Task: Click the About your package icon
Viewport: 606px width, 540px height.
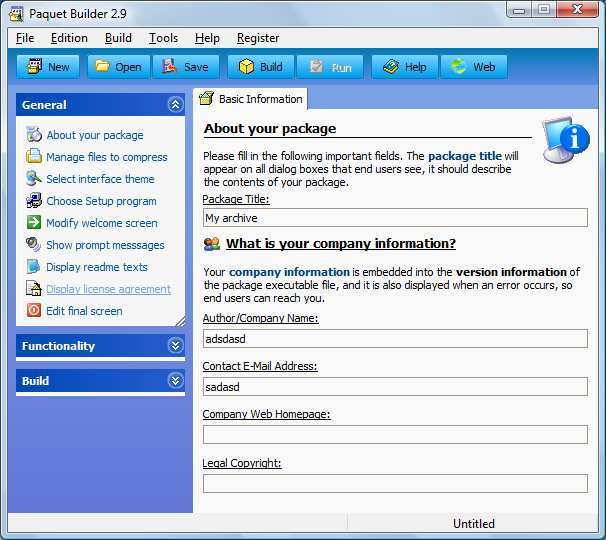Action: tap(34, 135)
